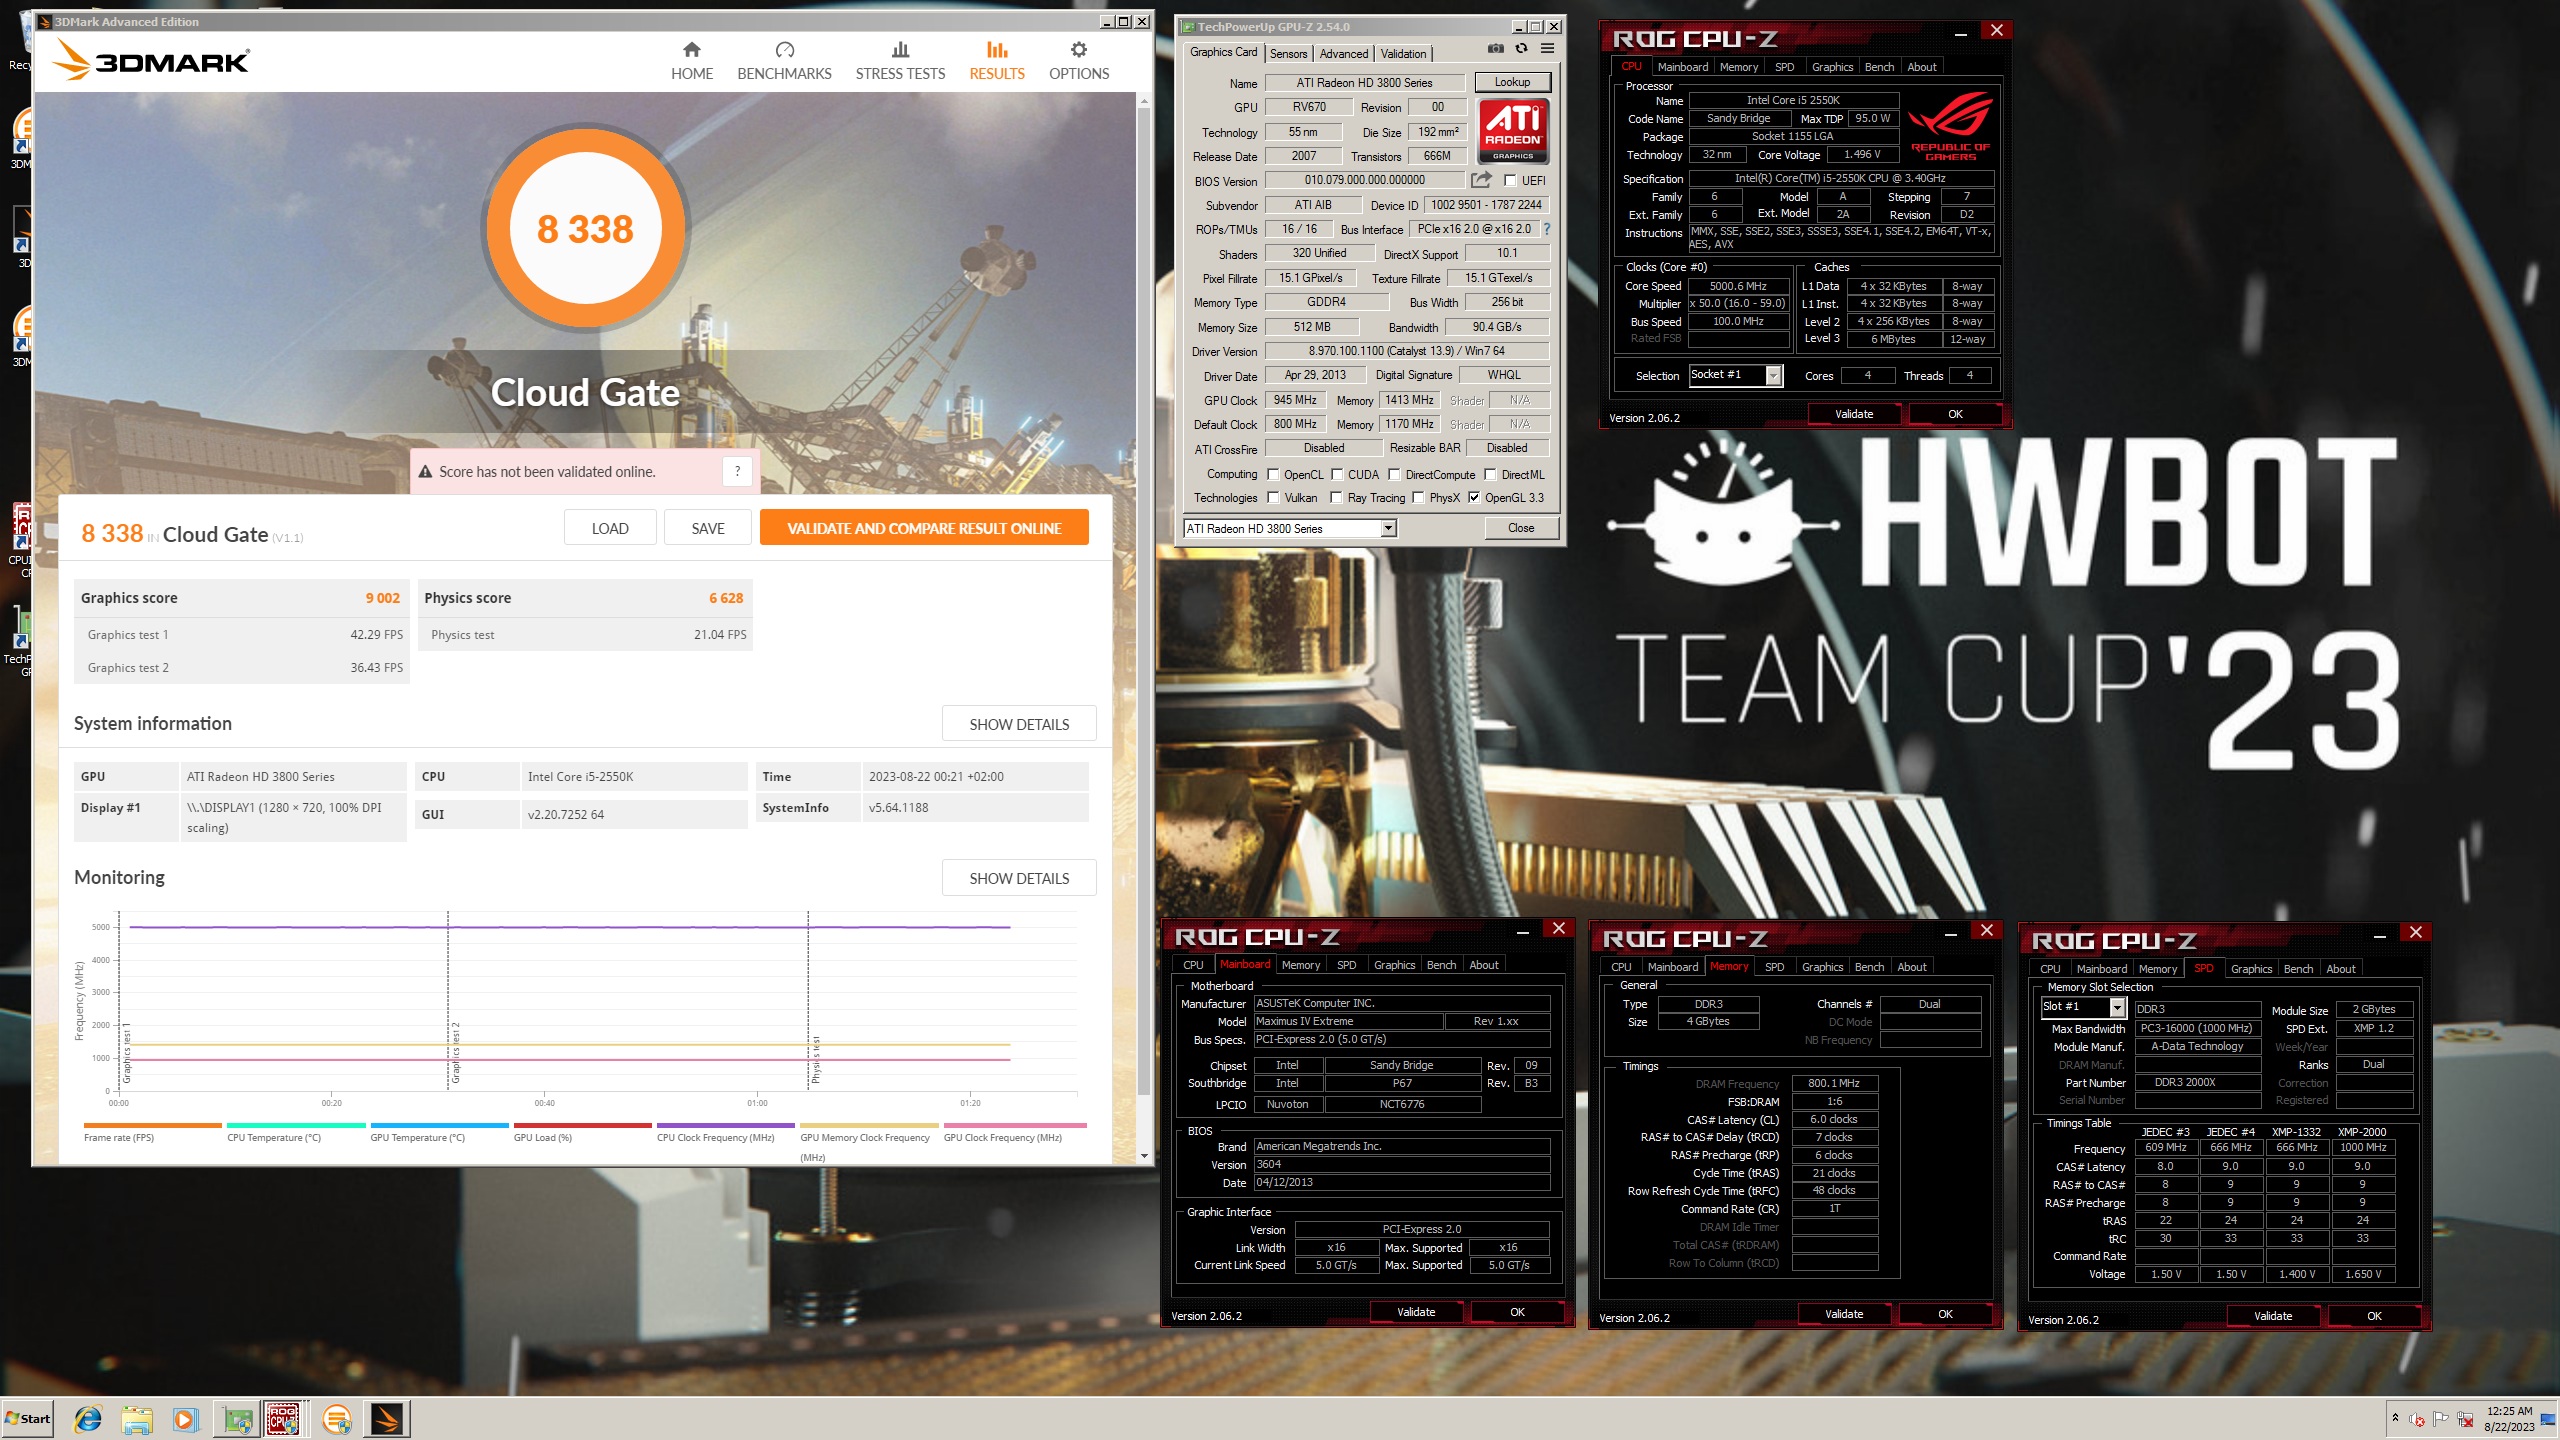Click the Bus Interface question mark in GPU-Z

point(1546,229)
